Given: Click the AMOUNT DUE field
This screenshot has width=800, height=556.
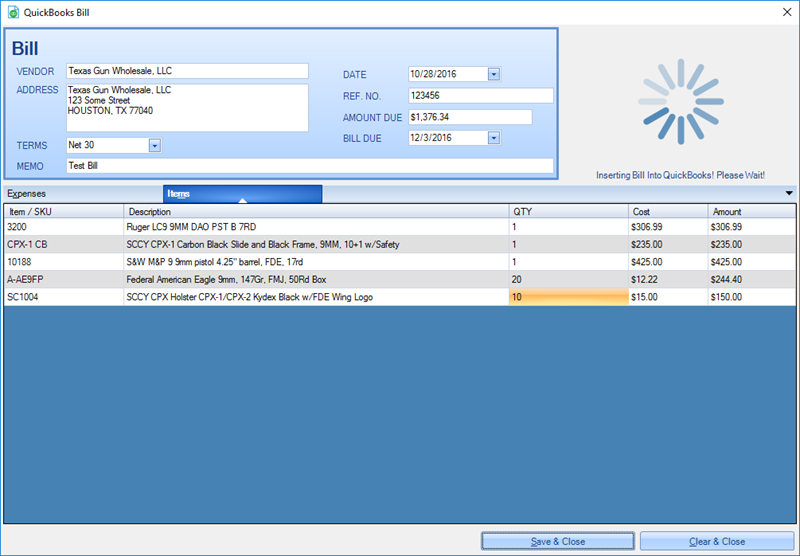Looking at the screenshot, I should [470, 117].
